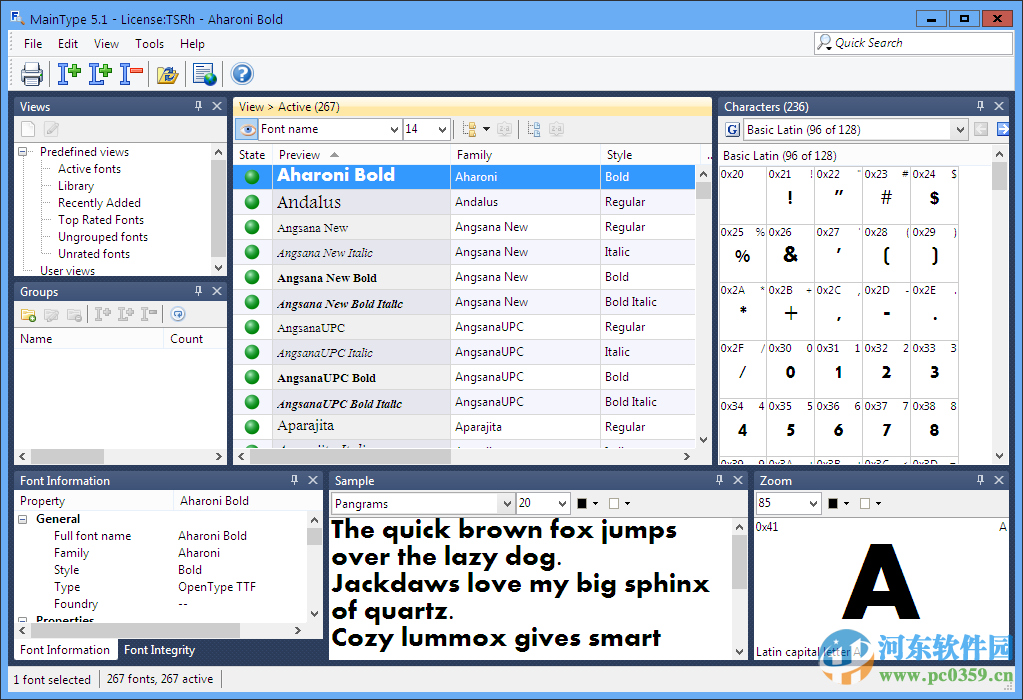The height and width of the screenshot is (700, 1023).
Task: Pin the Groups panel
Action: (198, 291)
